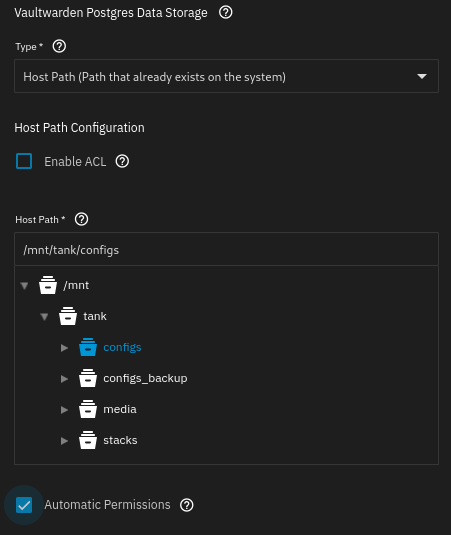The height and width of the screenshot is (535, 451).
Task: Uncheck the Automatic Permissions checkbox
Action: coord(24,505)
